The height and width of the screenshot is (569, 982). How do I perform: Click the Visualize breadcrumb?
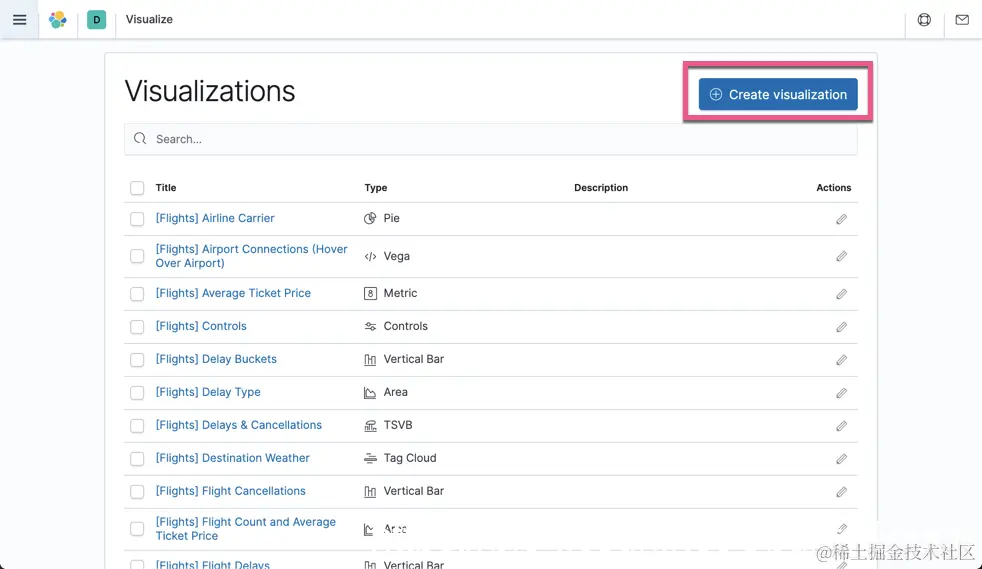coord(149,19)
